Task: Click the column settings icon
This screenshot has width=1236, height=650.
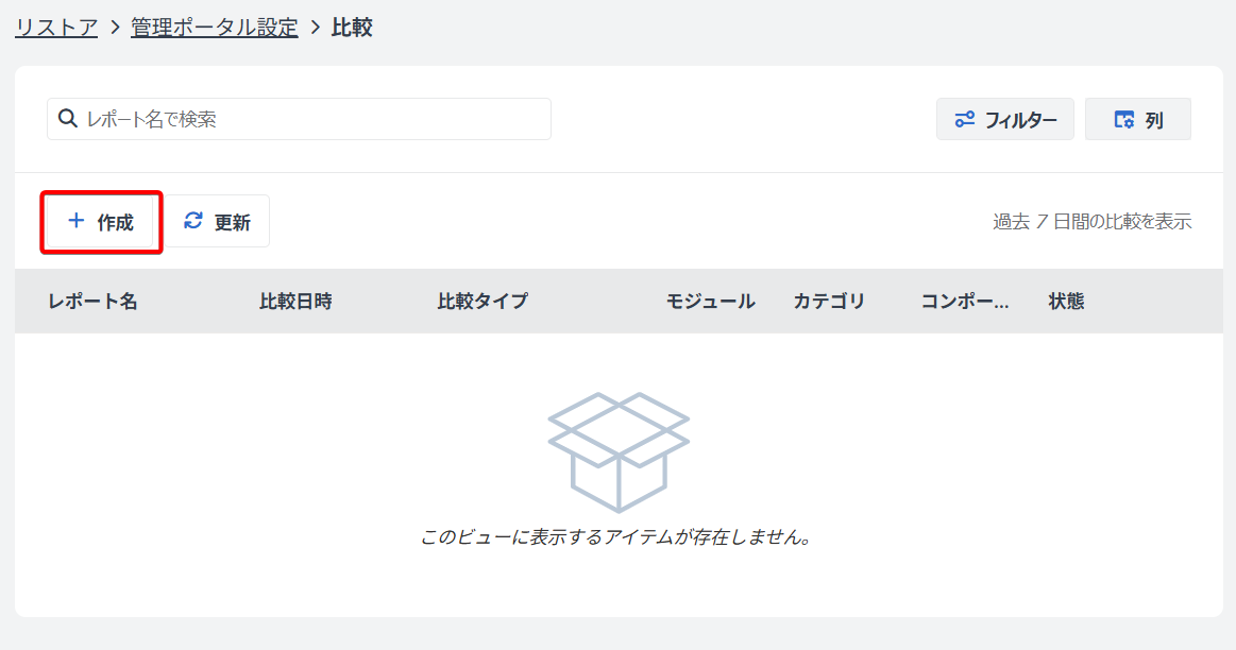Action: coord(1124,120)
